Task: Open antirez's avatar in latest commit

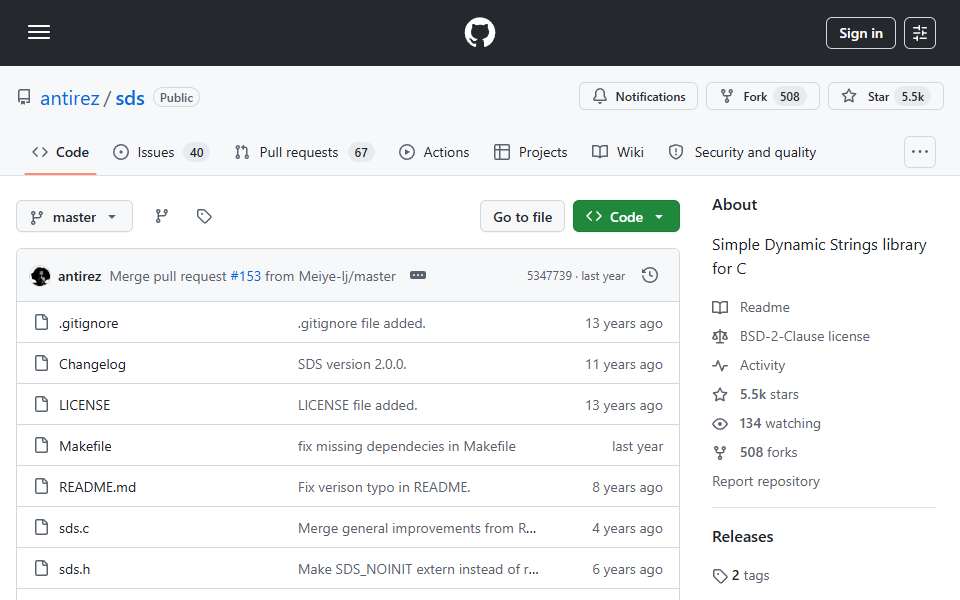Action: [40, 276]
